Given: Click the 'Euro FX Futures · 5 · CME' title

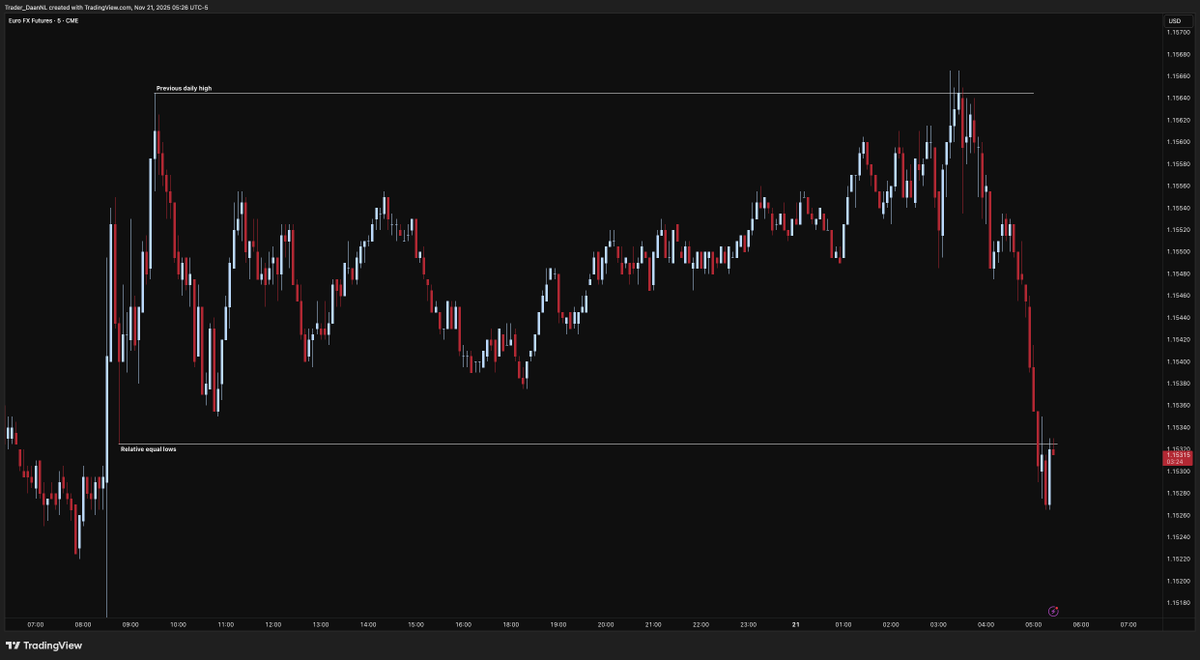Looking at the screenshot, I should (43, 21).
